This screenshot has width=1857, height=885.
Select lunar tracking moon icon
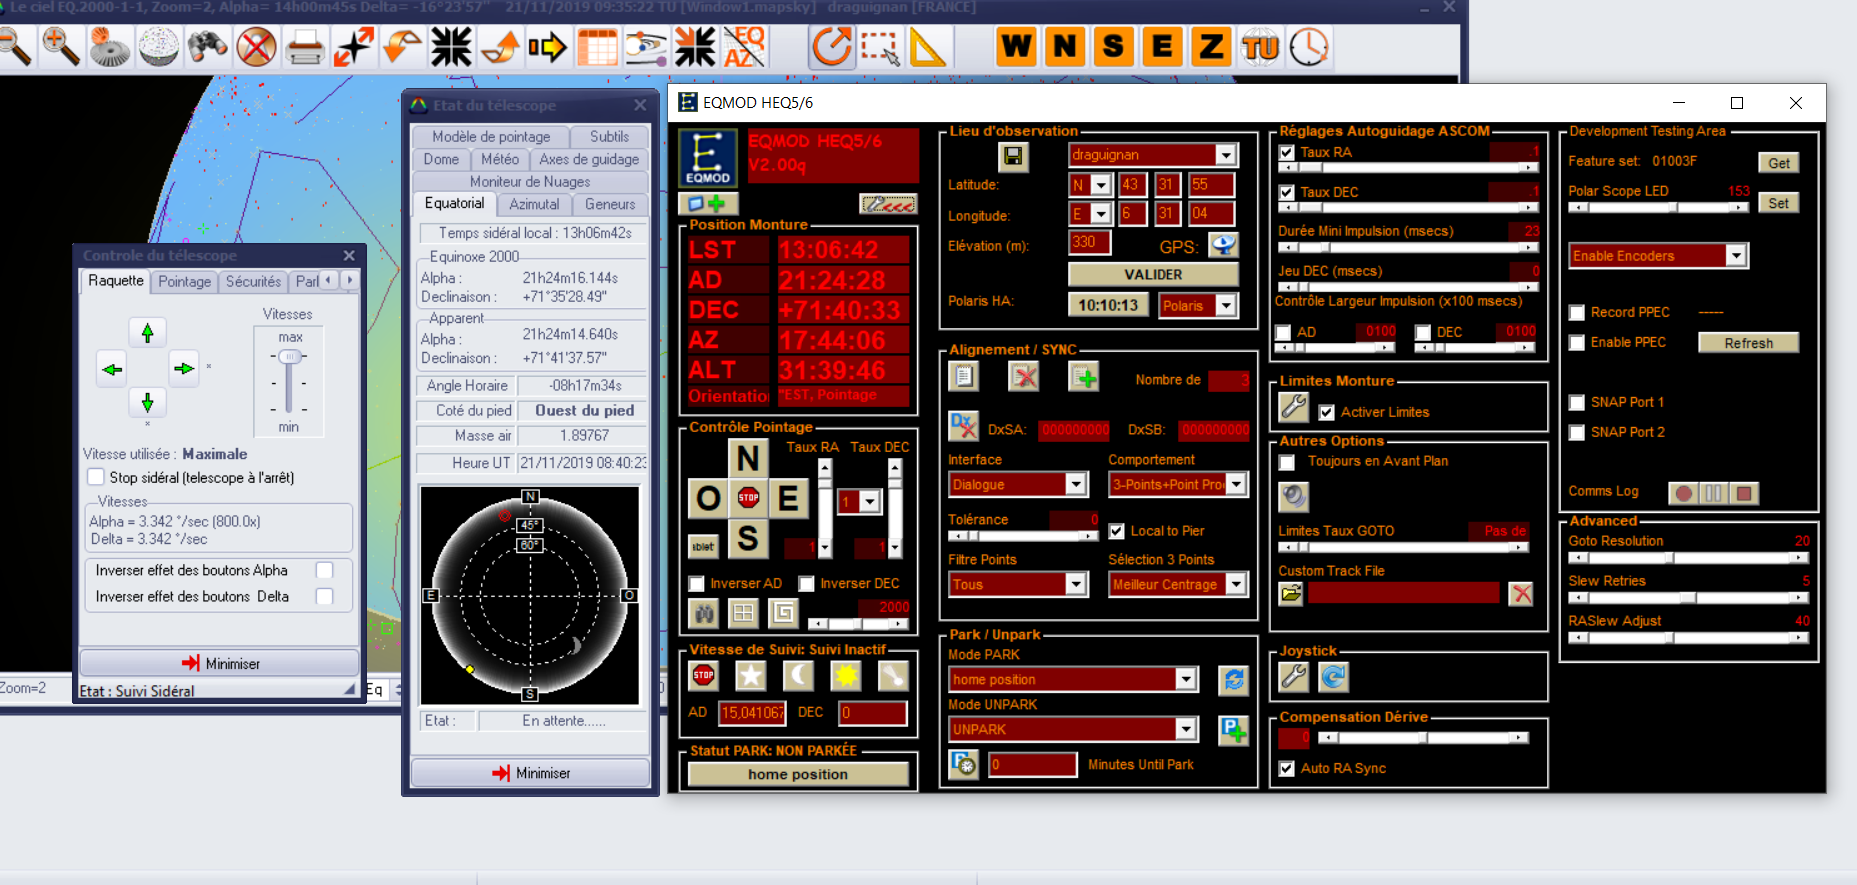point(797,676)
